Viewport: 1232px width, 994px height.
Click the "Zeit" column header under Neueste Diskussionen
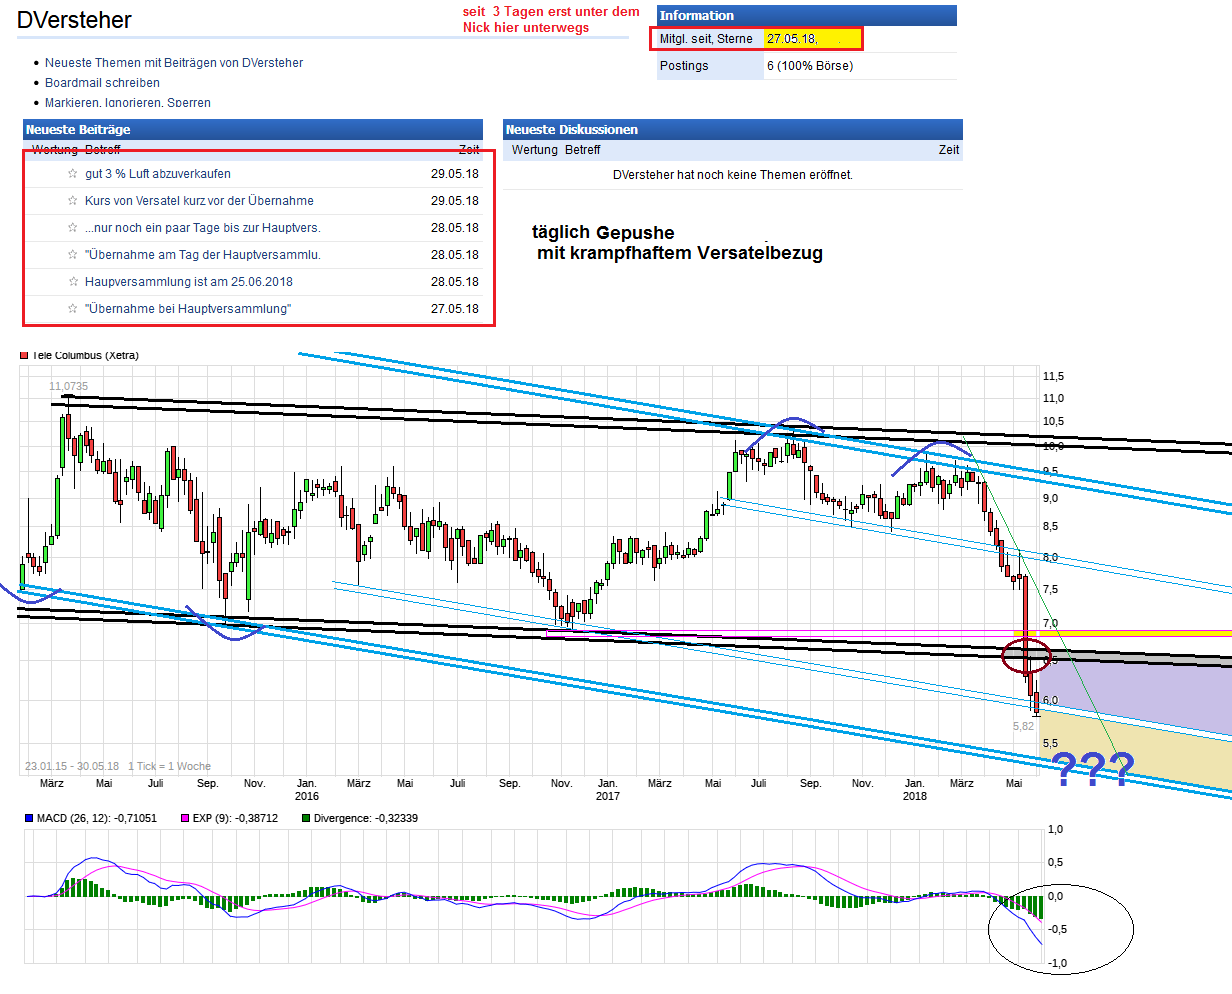[948, 150]
